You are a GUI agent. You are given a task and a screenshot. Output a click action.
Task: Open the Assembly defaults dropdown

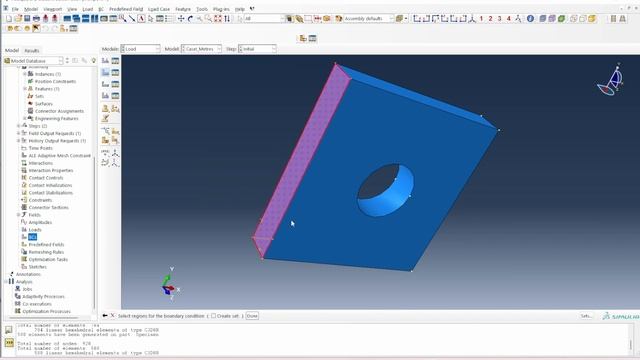[x=368, y=18]
